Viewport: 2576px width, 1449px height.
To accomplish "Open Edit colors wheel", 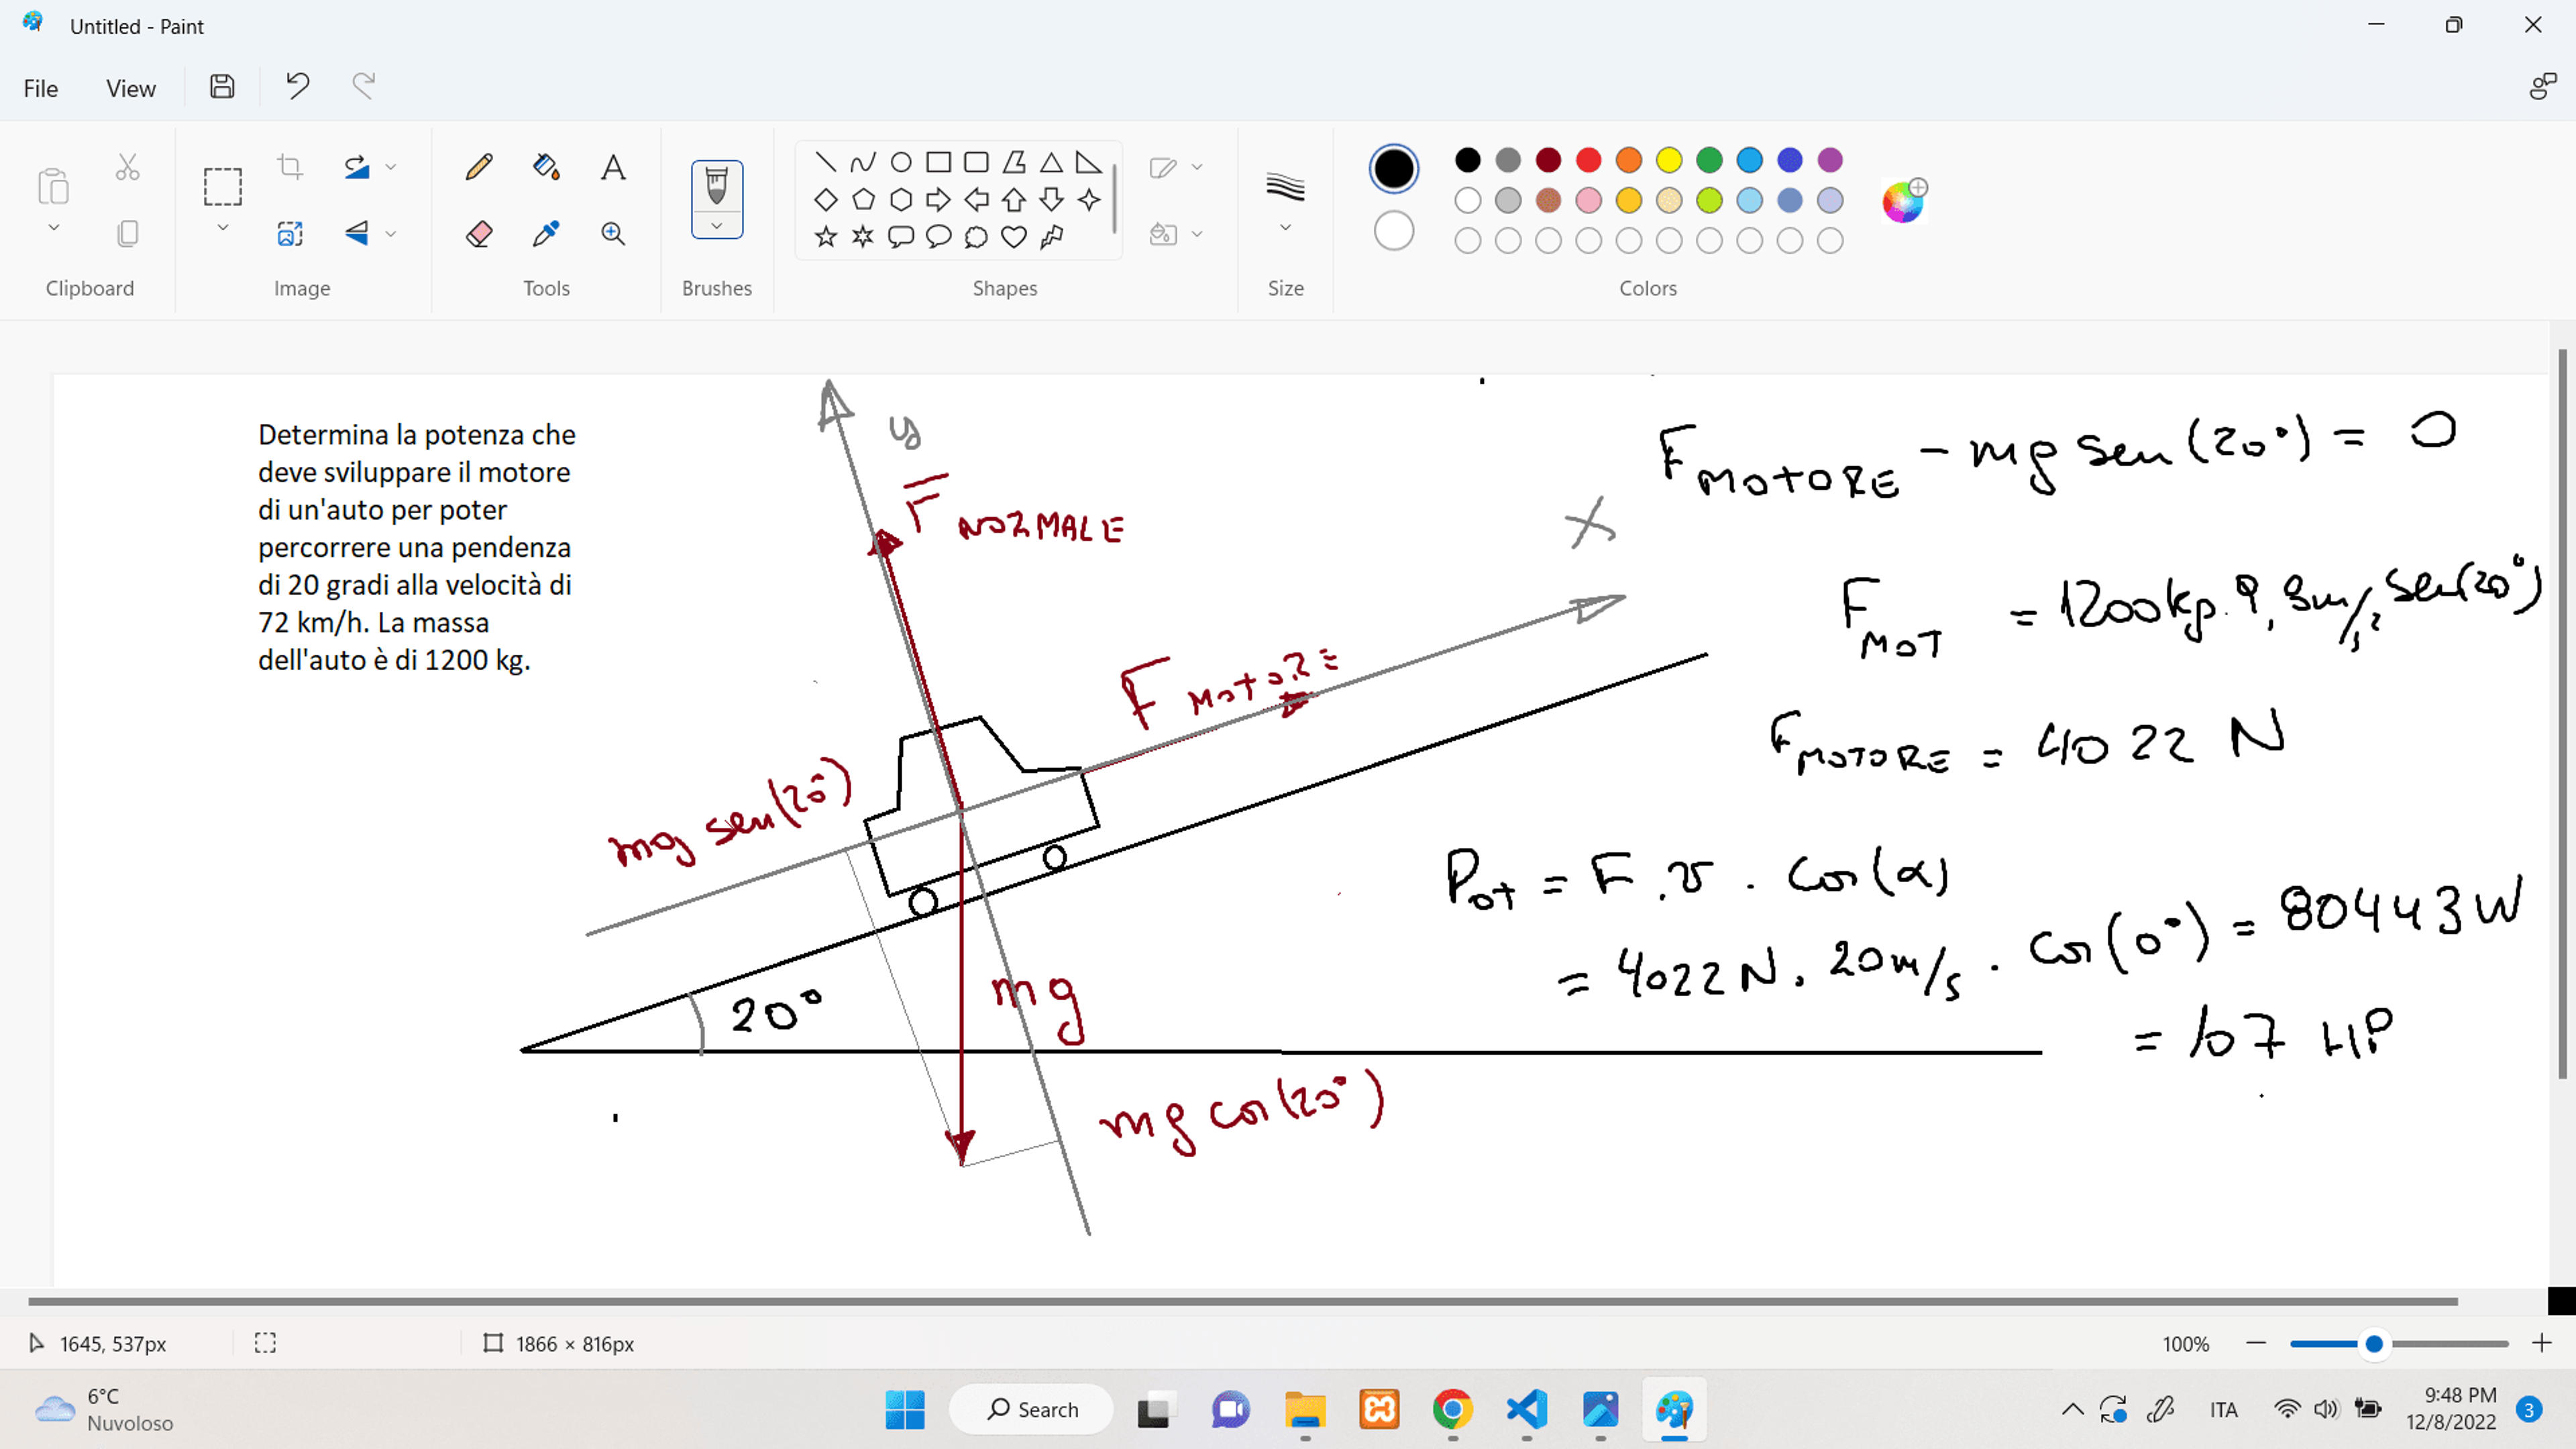I will point(1903,201).
